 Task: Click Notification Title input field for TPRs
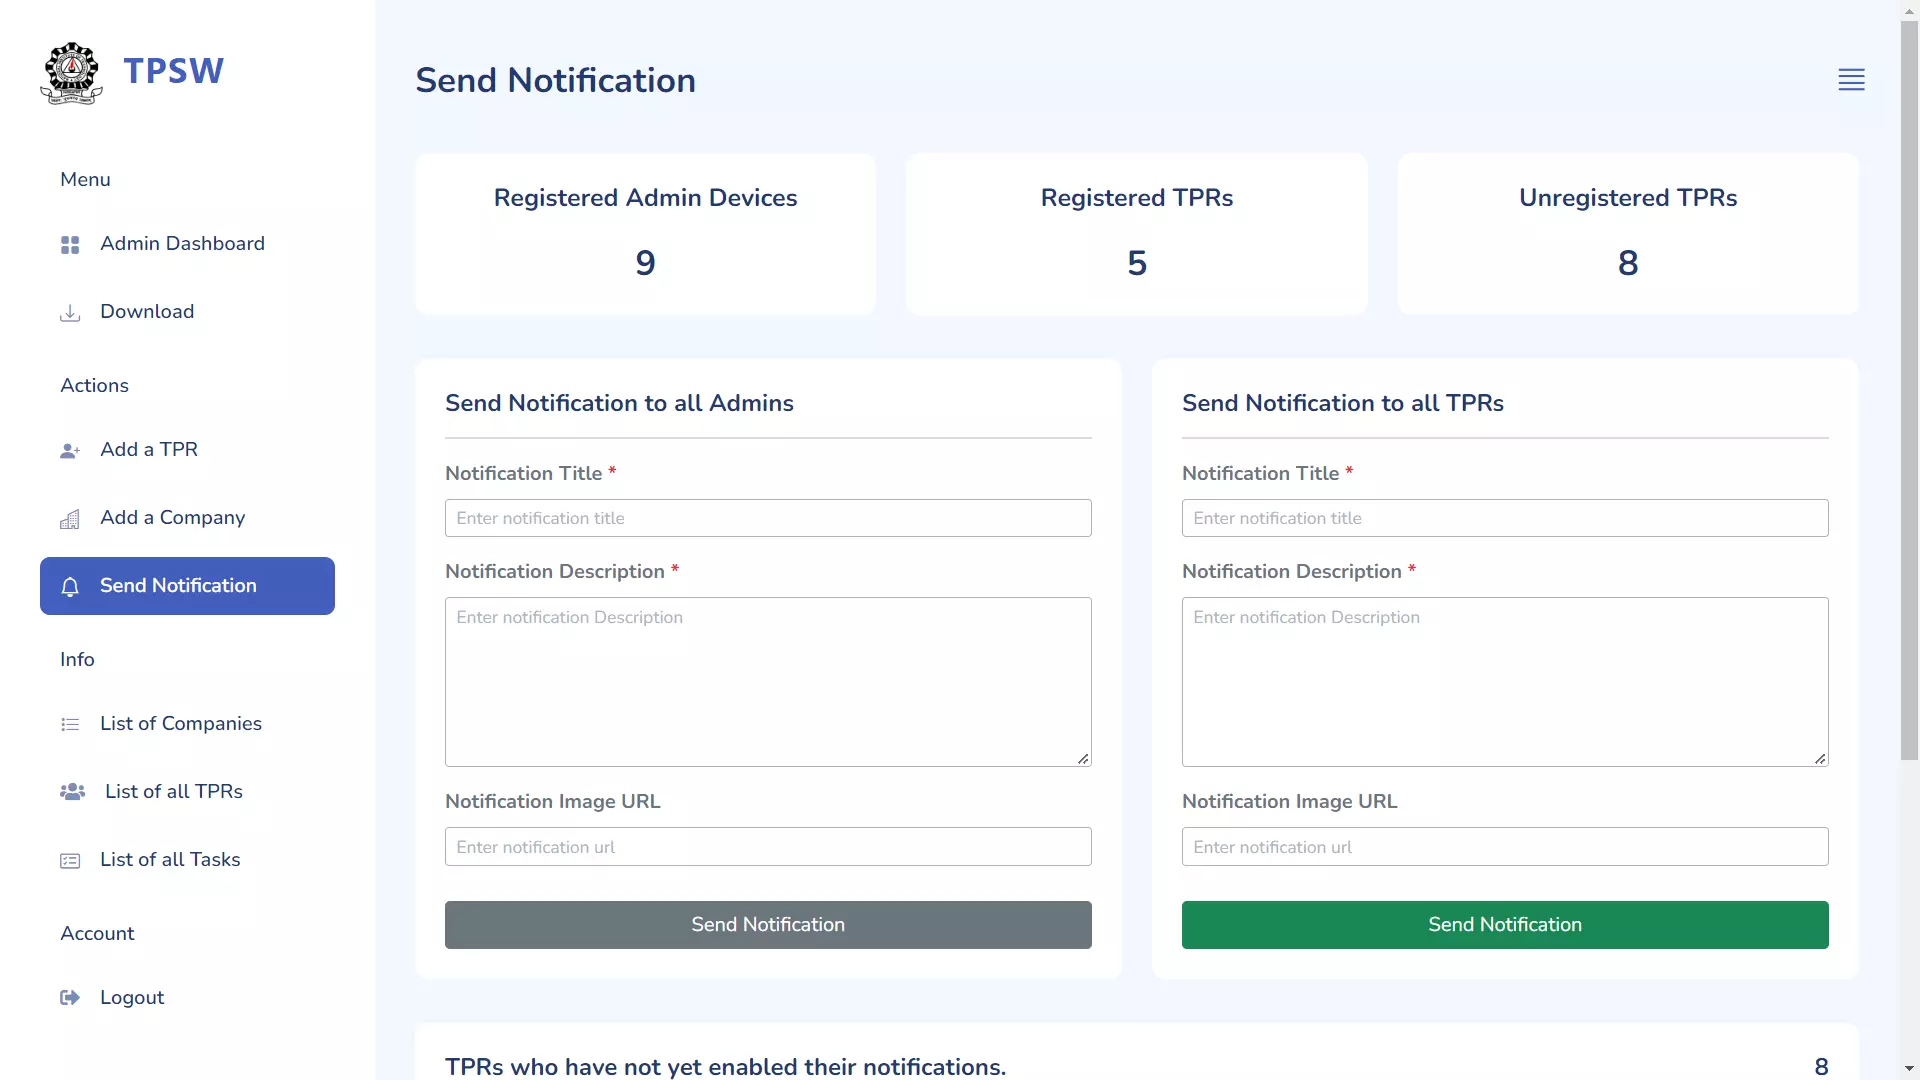1505,517
